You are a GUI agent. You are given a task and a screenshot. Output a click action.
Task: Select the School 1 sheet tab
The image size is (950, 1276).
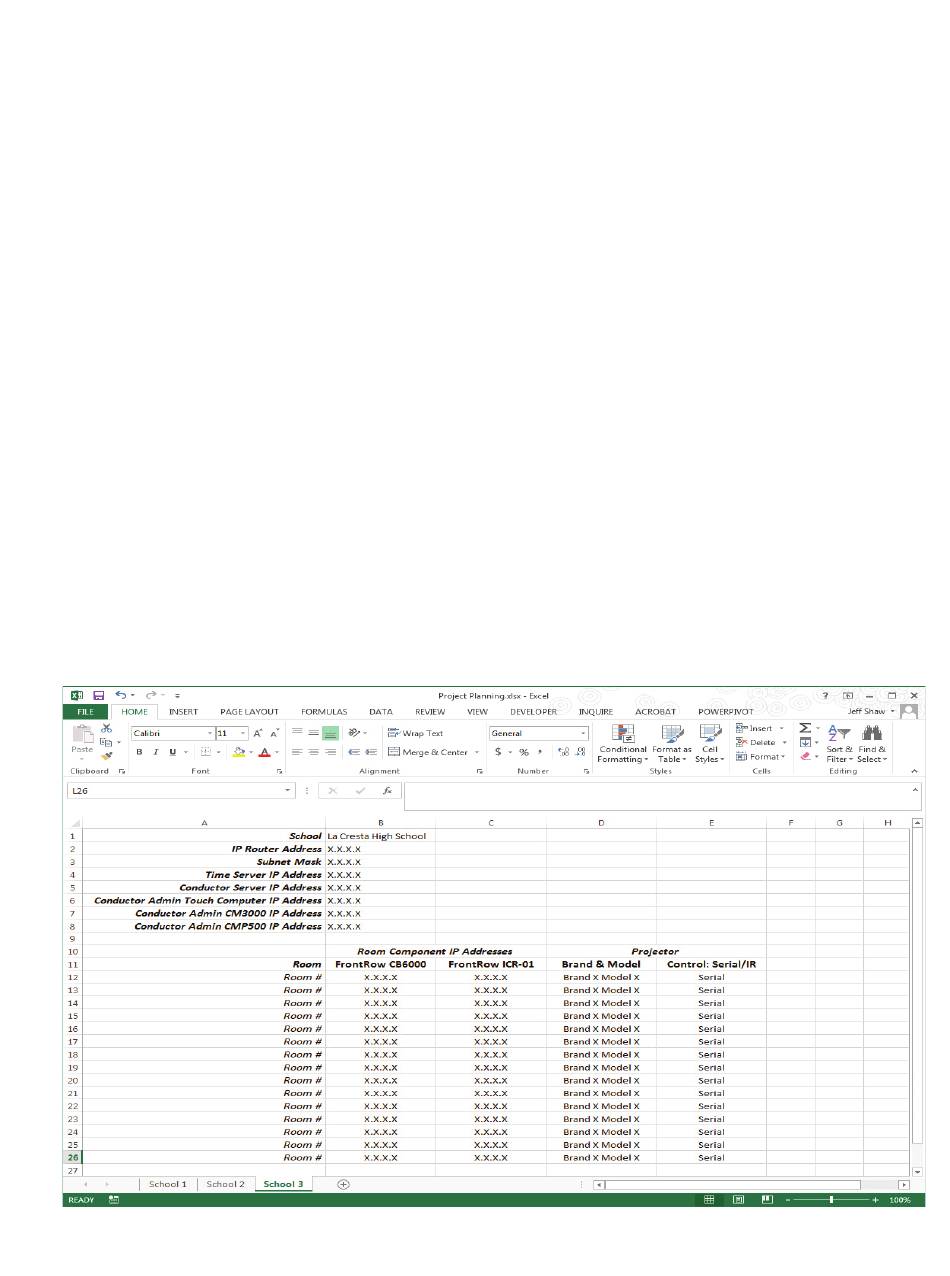(x=168, y=1184)
